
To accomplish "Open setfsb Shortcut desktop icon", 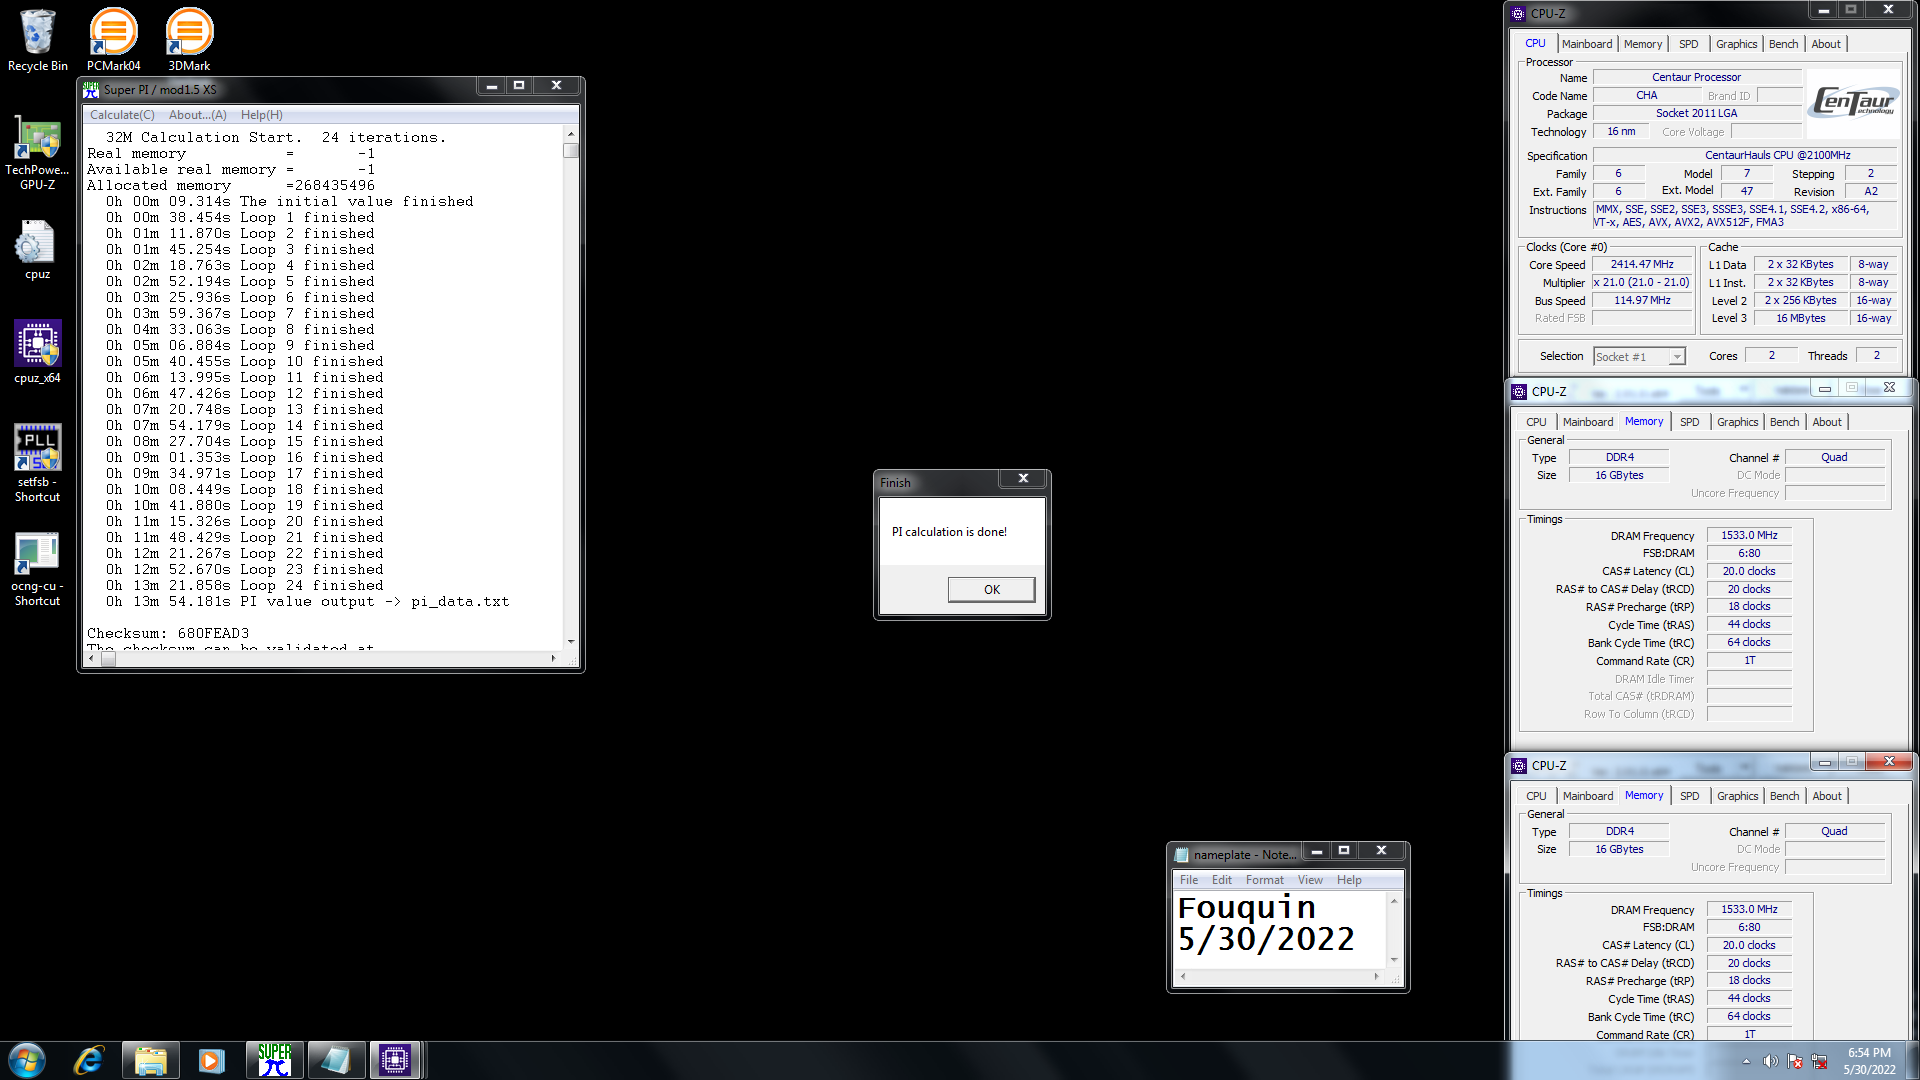I will [x=38, y=462].
